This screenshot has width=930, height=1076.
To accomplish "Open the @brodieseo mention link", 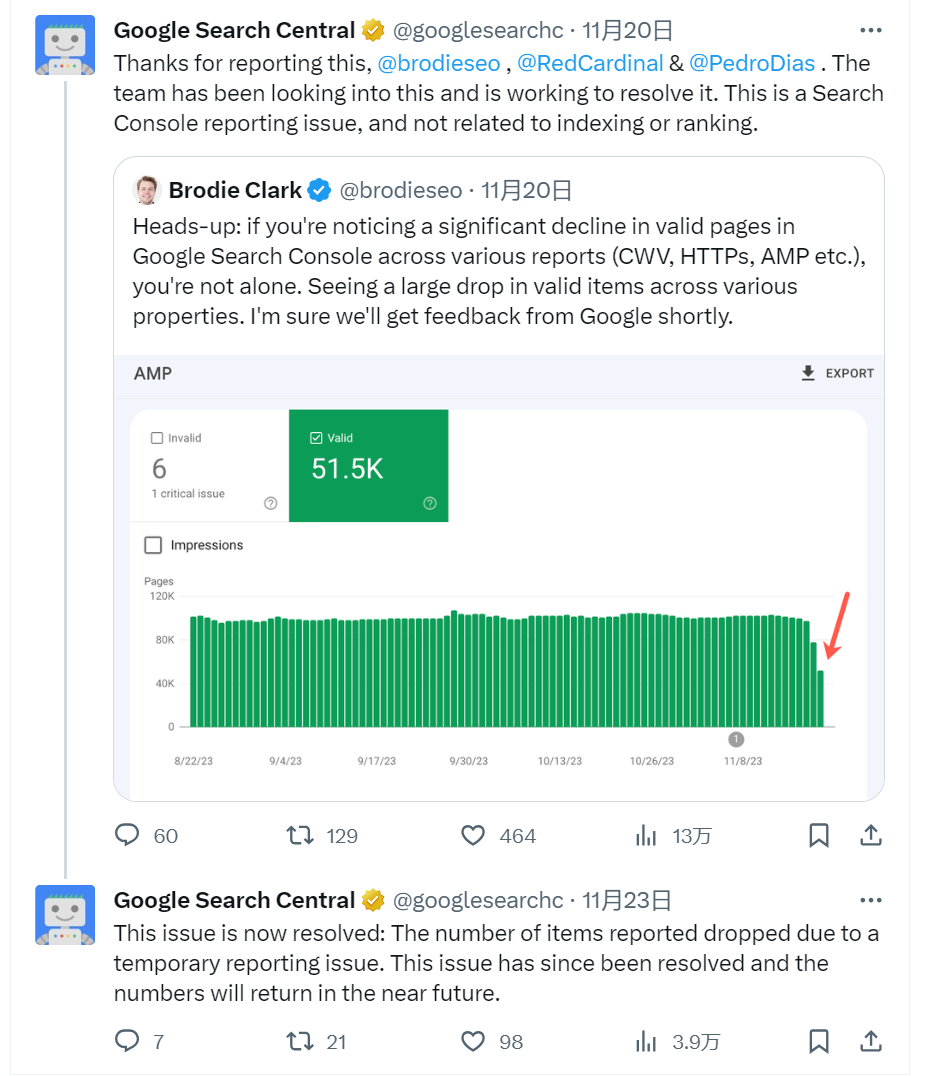I will [438, 63].
